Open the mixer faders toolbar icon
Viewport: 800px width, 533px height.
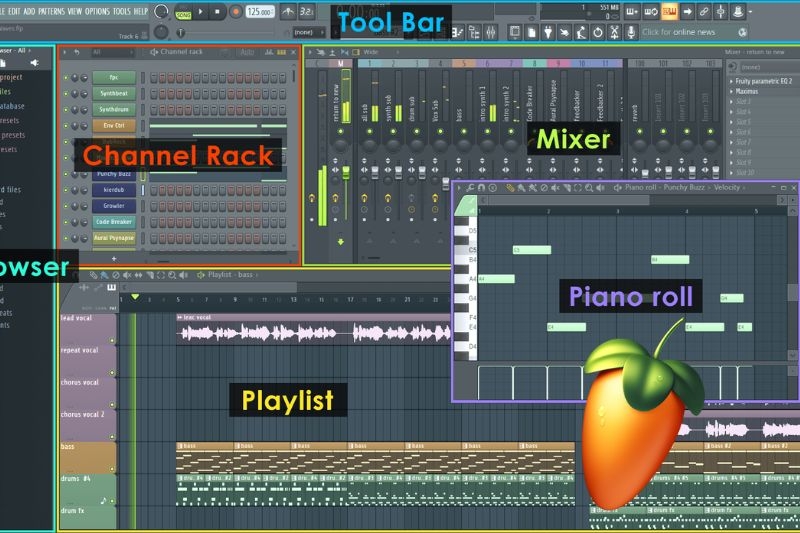click(491, 33)
